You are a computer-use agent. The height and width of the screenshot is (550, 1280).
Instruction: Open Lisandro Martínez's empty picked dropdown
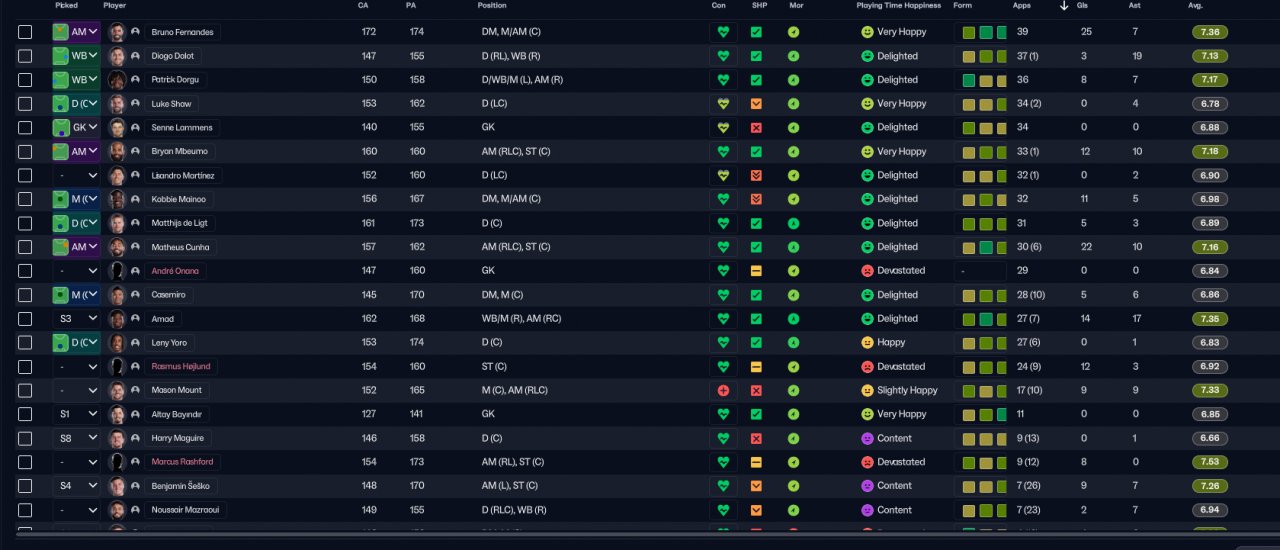click(x=76, y=176)
